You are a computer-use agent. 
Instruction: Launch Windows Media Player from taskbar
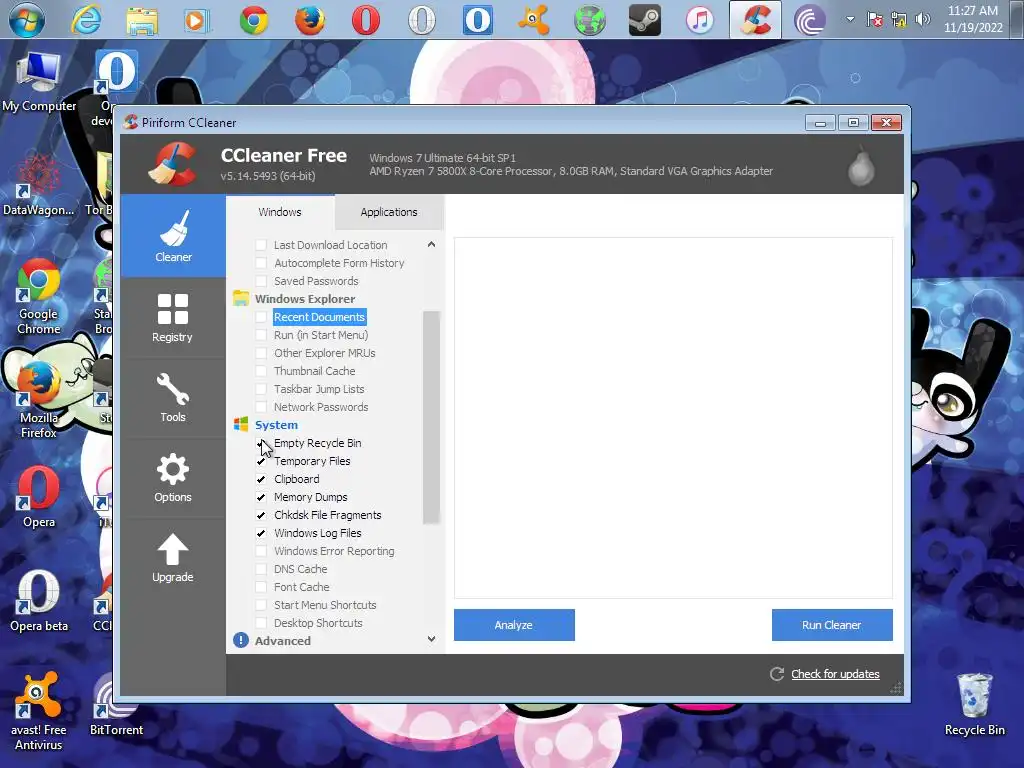pos(197,21)
